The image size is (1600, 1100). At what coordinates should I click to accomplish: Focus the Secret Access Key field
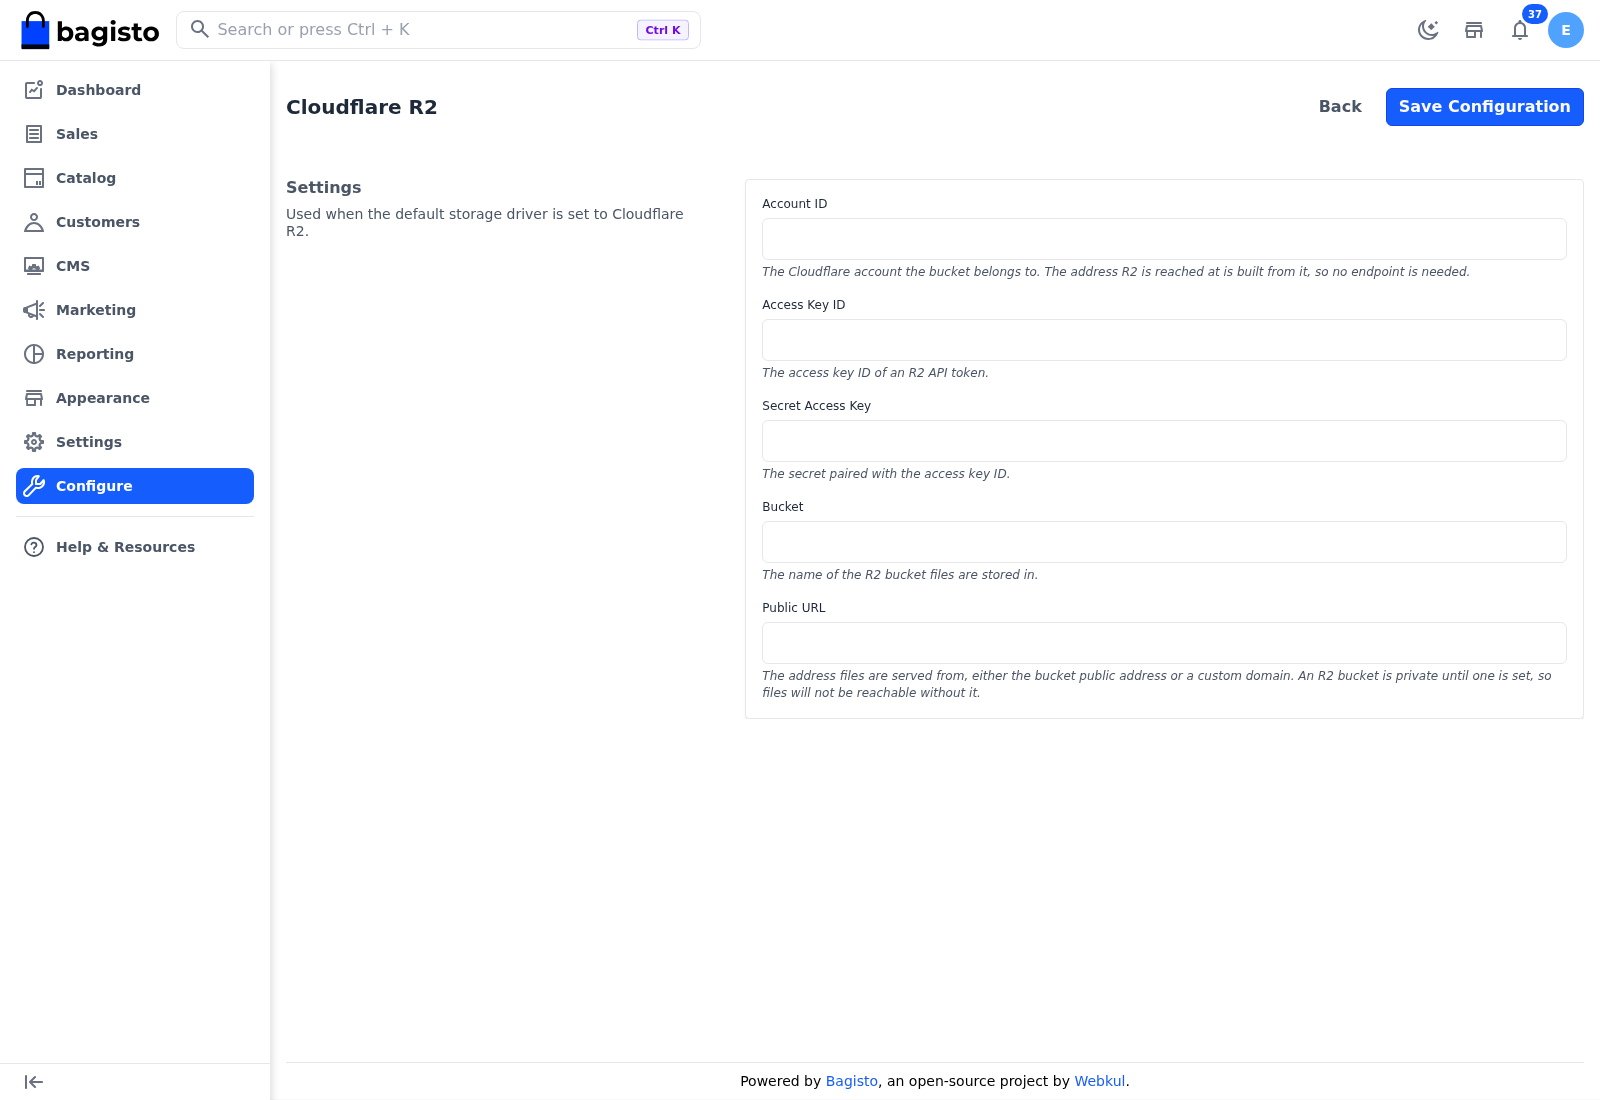1164,441
